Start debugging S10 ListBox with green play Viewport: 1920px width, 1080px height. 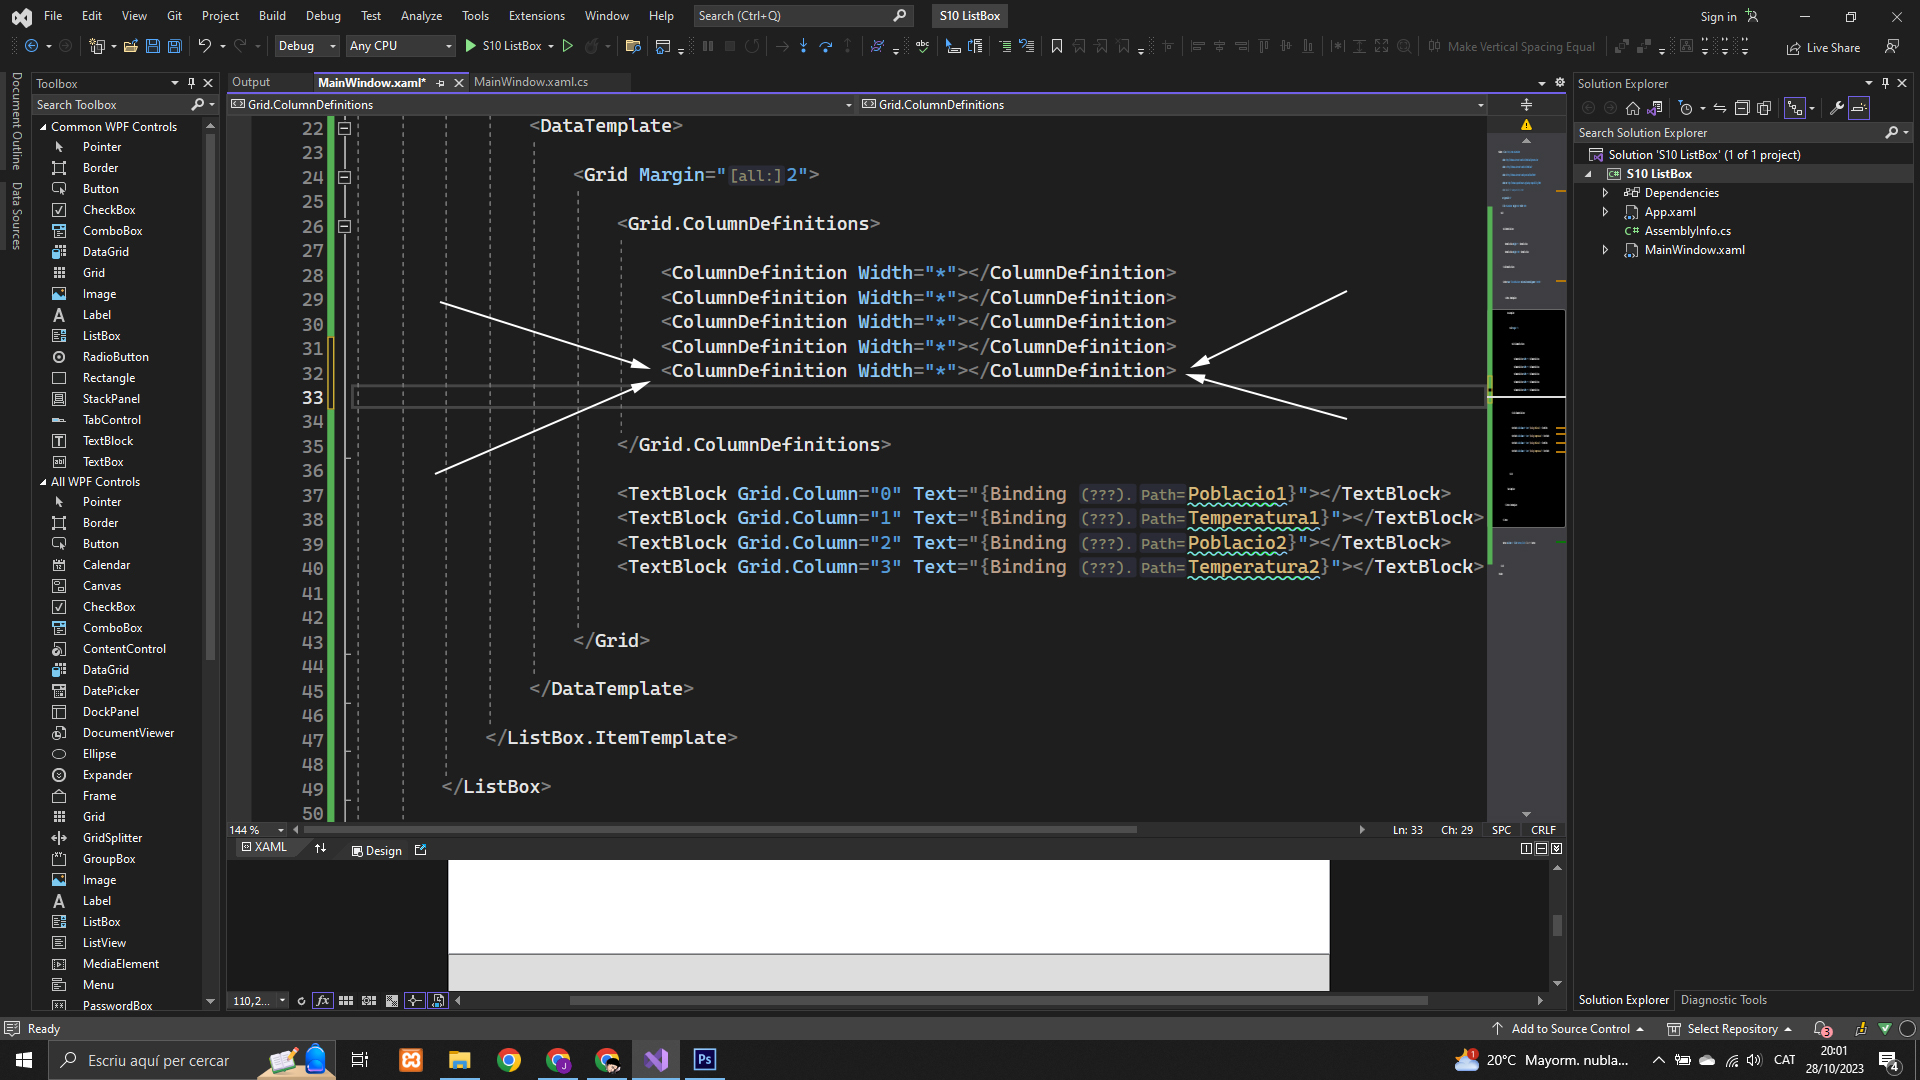pos(471,46)
